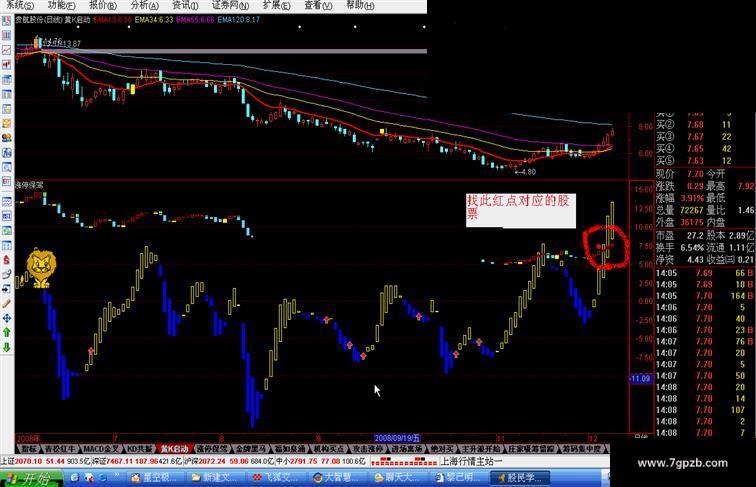Click the yellow lion mascot icon
Screen dimensions: 756x487
tap(41, 268)
